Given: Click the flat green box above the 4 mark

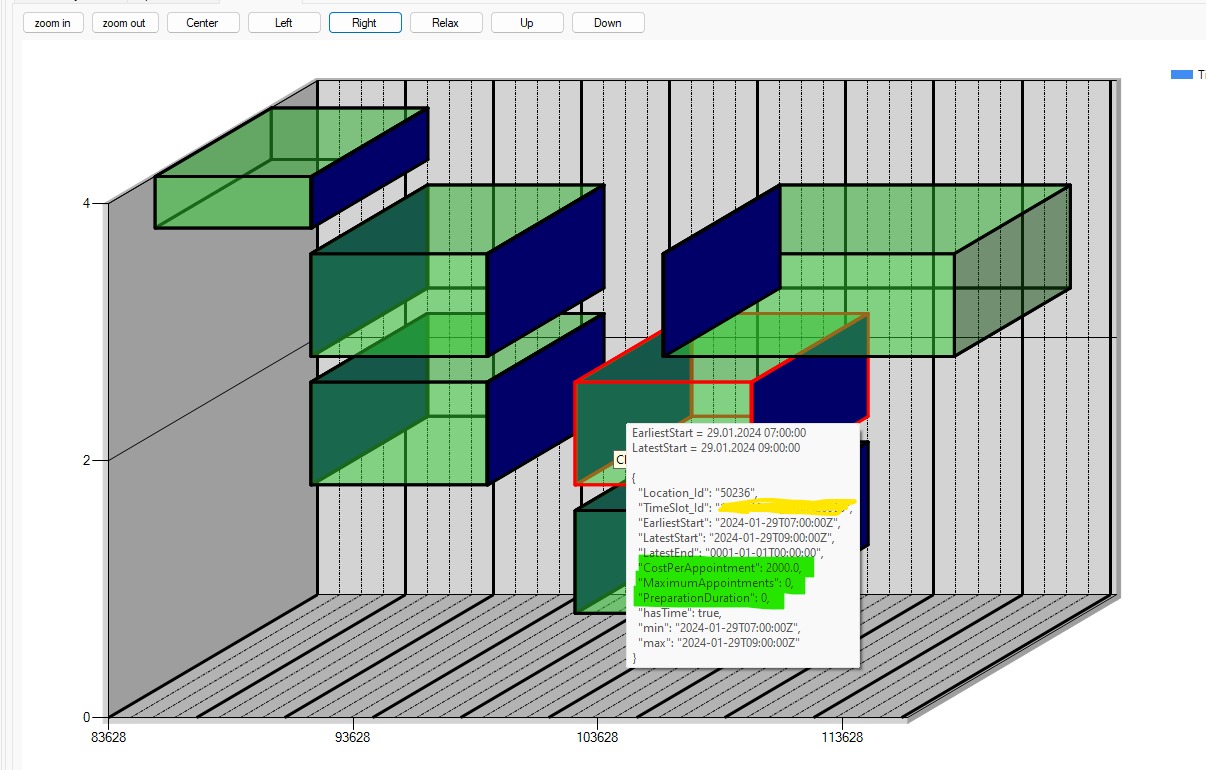Looking at the screenshot, I should coord(232,201).
